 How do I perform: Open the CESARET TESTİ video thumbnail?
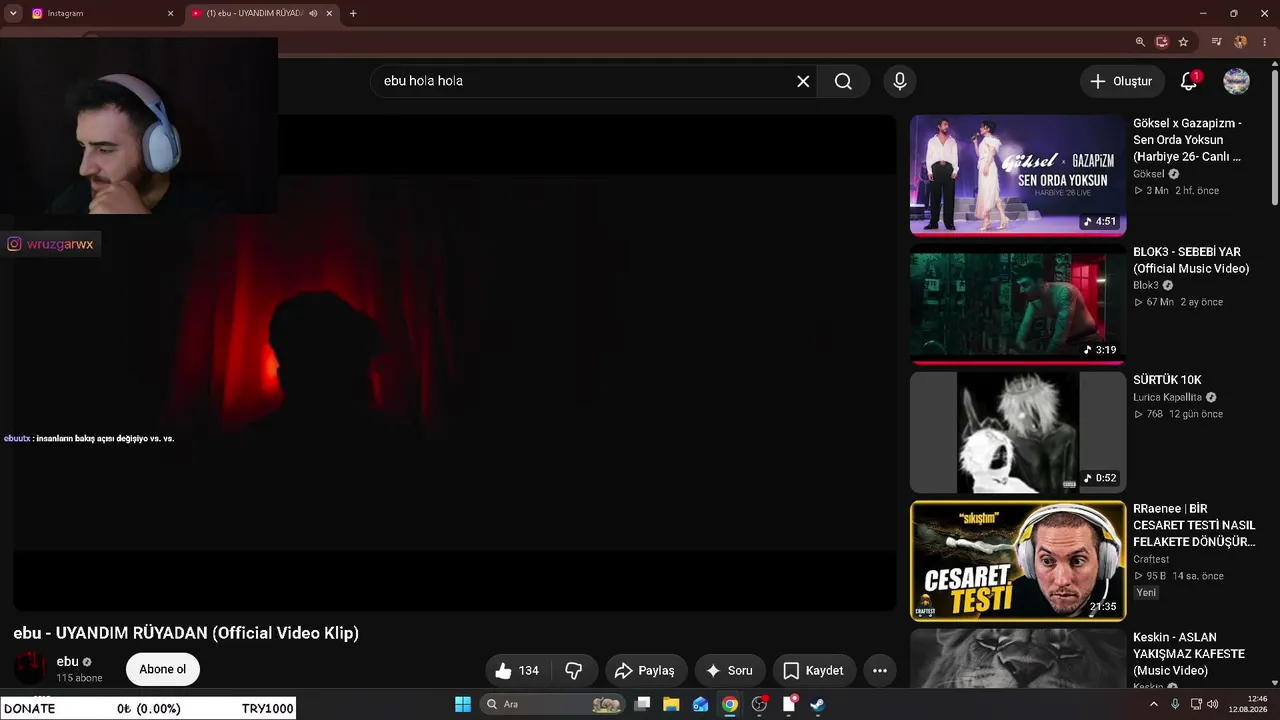pyautogui.click(x=1018, y=561)
